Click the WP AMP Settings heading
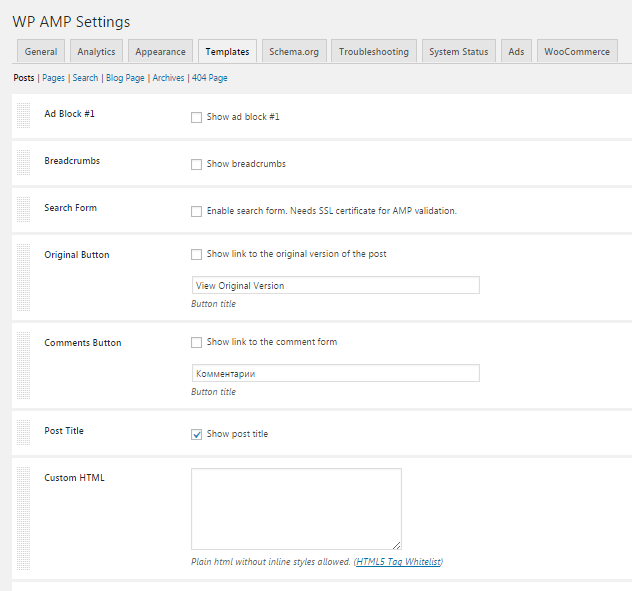This screenshot has height=591, width=632. (71, 22)
